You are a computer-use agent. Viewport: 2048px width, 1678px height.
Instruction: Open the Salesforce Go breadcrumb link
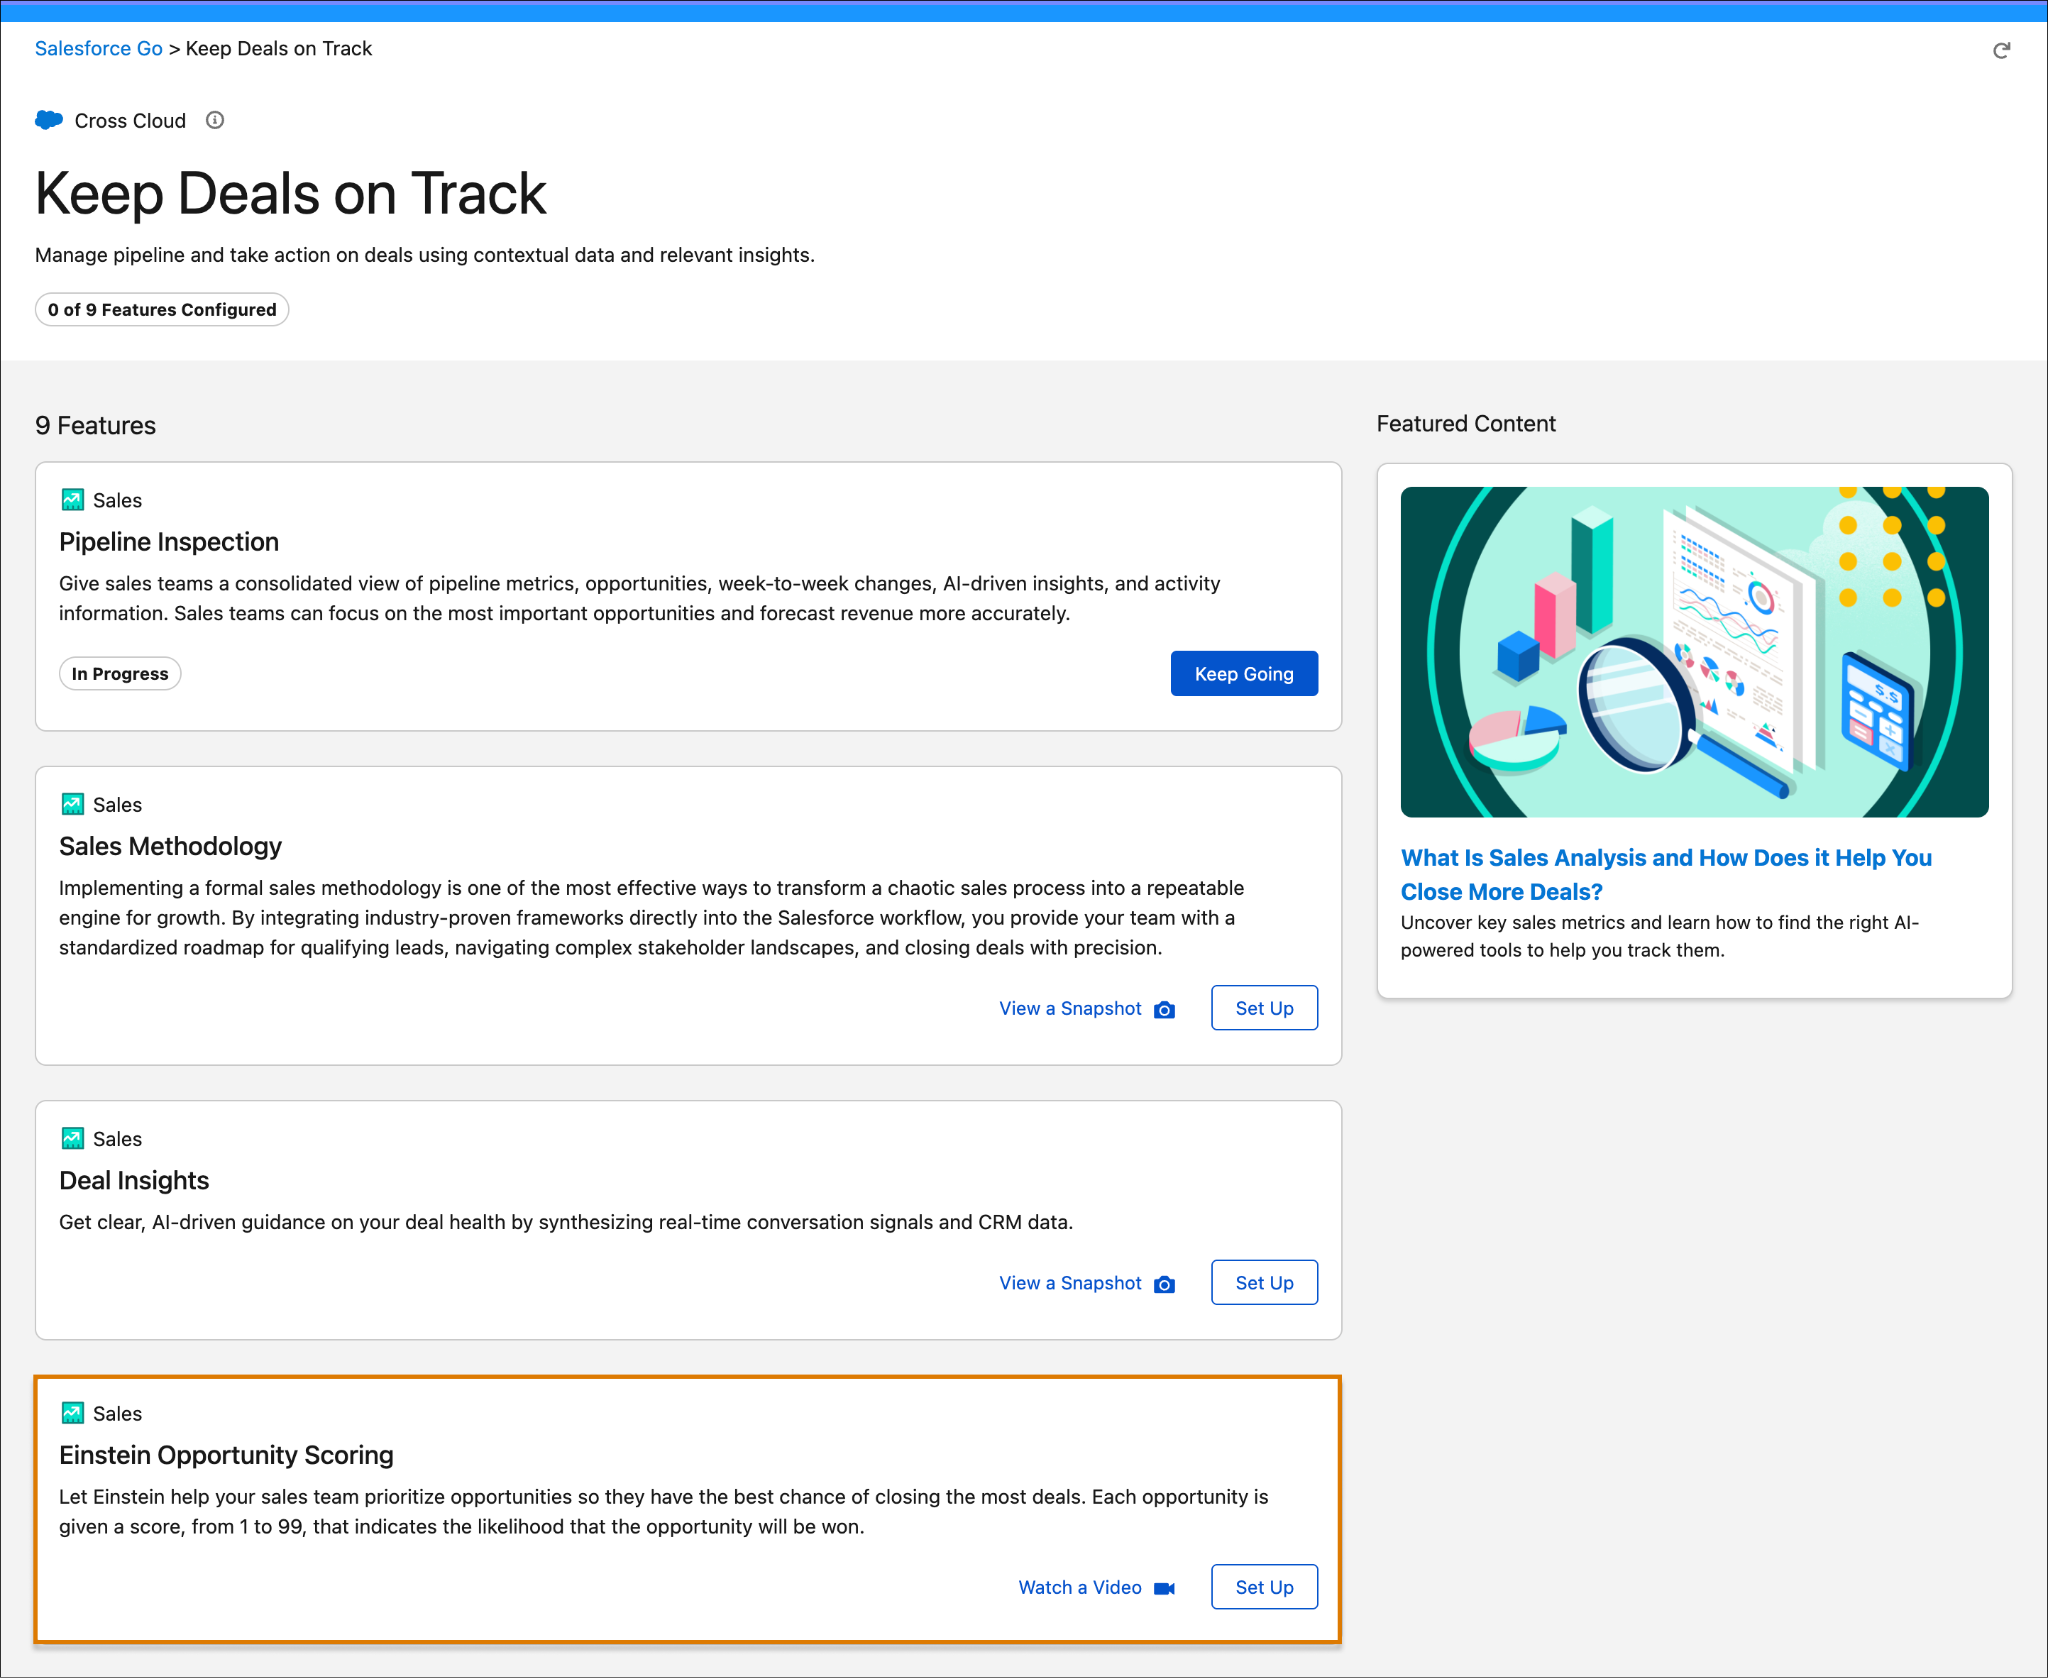98,48
